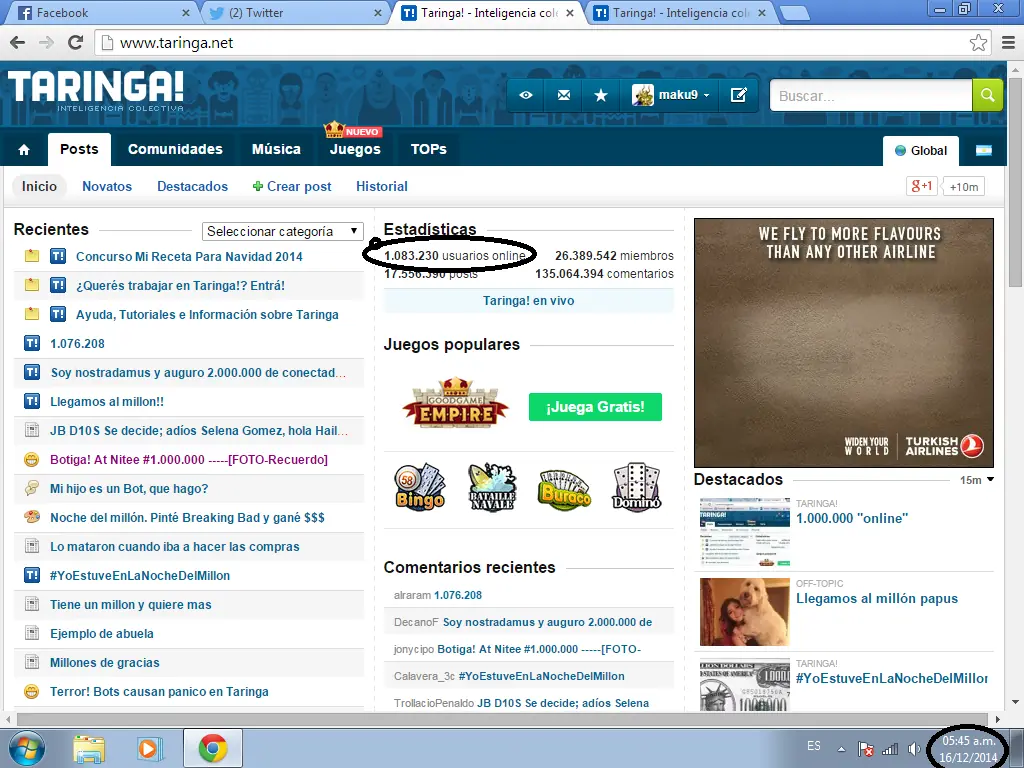The height and width of the screenshot is (768, 1024).
Task: Bookmark page with star in address bar
Action: 978,43
